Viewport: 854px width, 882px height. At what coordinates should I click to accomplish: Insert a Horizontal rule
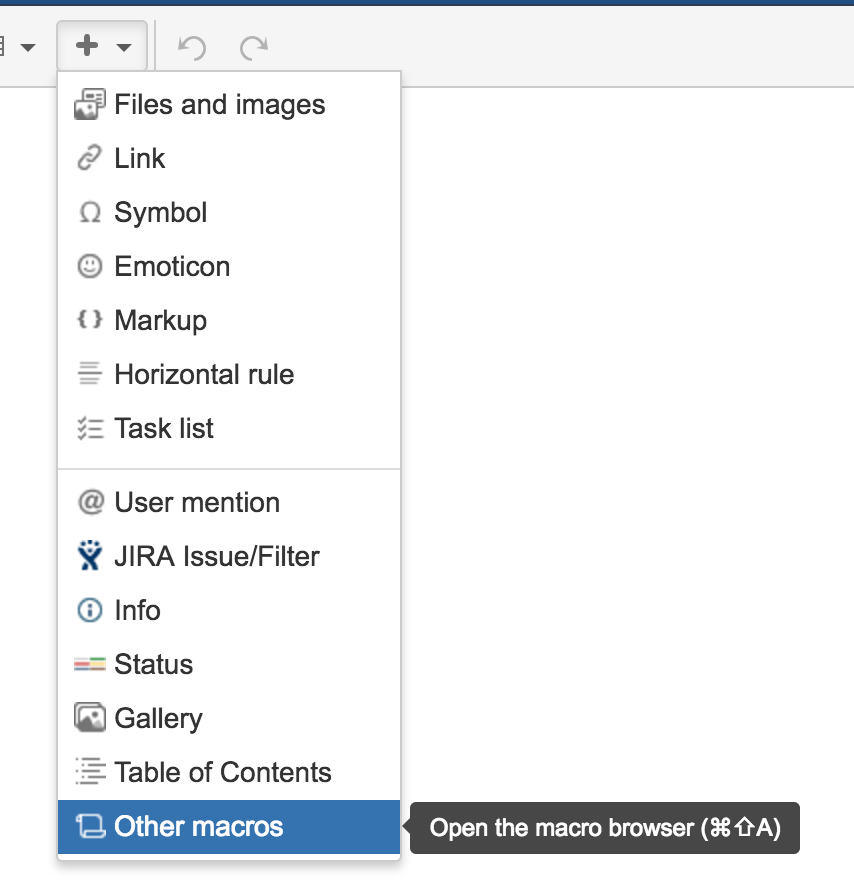(229, 374)
